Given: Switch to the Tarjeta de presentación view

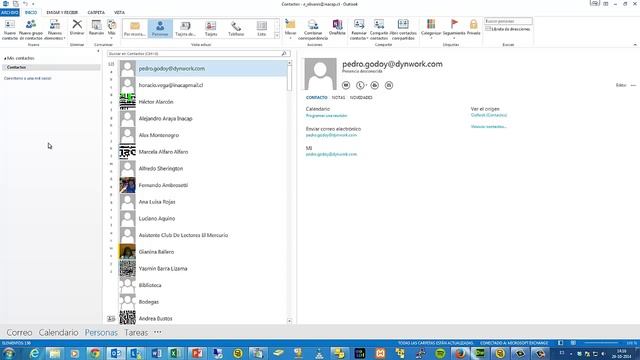Looking at the screenshot, I should point(185,29).
